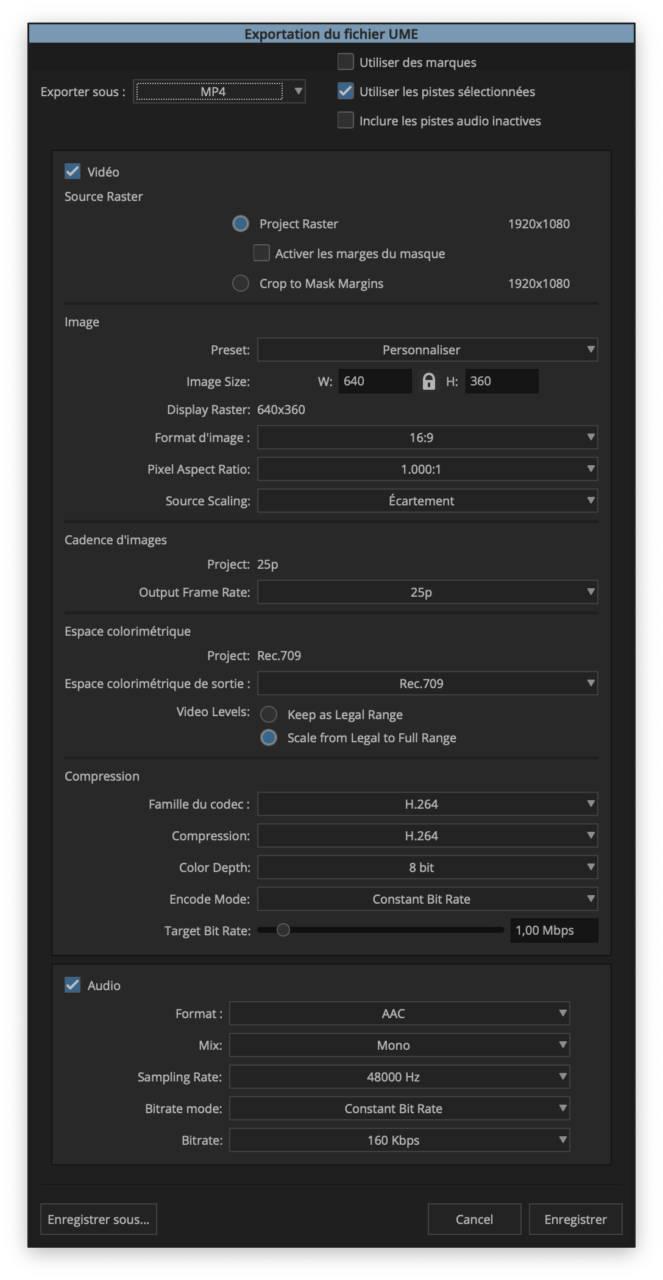Enable Inclure les pistes audio inactives
The width and height of the screenshot is (663, 1280).
click(346, 121)
